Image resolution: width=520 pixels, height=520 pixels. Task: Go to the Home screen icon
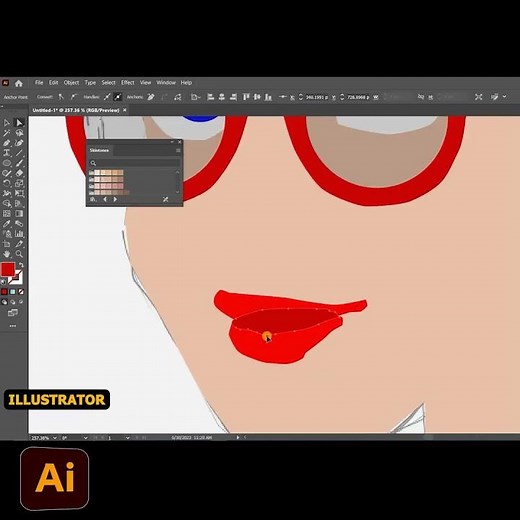click(19, 83)
